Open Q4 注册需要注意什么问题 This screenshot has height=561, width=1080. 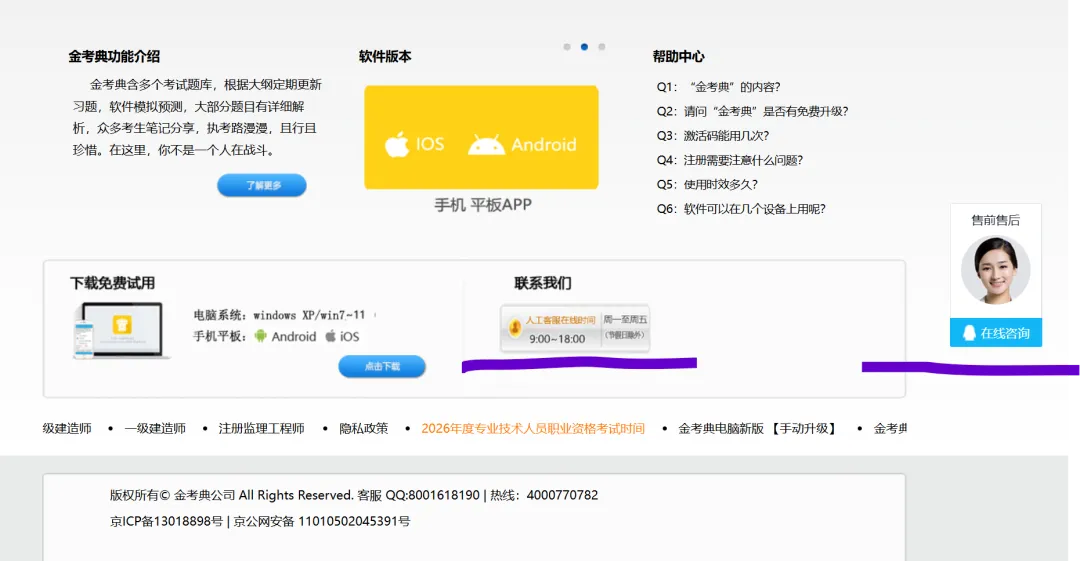point(729,160)
